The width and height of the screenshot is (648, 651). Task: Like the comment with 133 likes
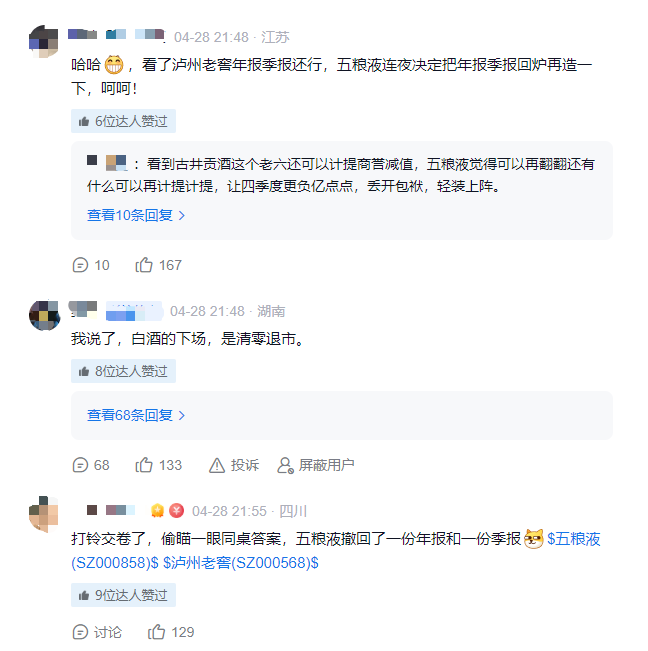(144, 465)
